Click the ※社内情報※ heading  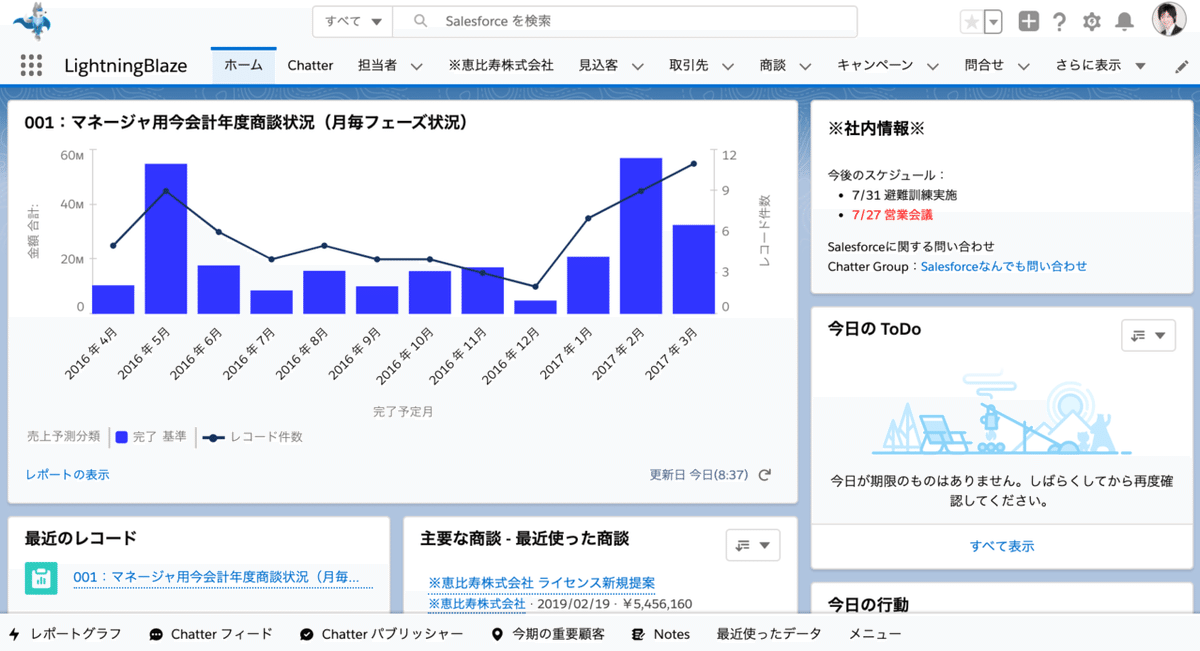pos(877,128)
